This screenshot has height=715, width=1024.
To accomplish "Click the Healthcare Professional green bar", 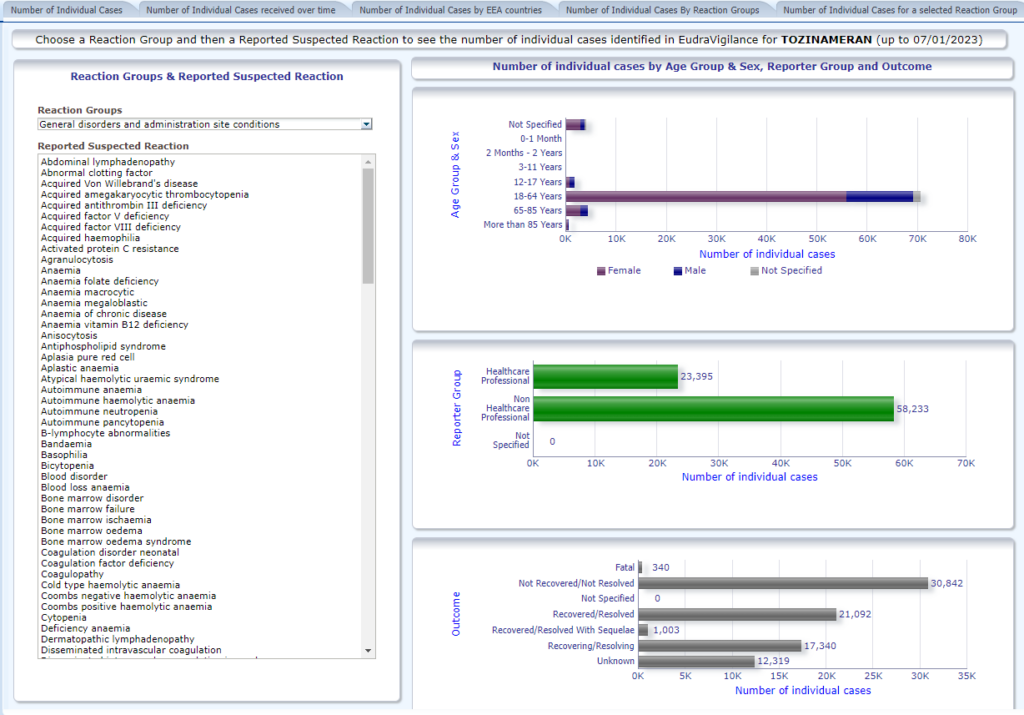I will click(x=605, y=376).
